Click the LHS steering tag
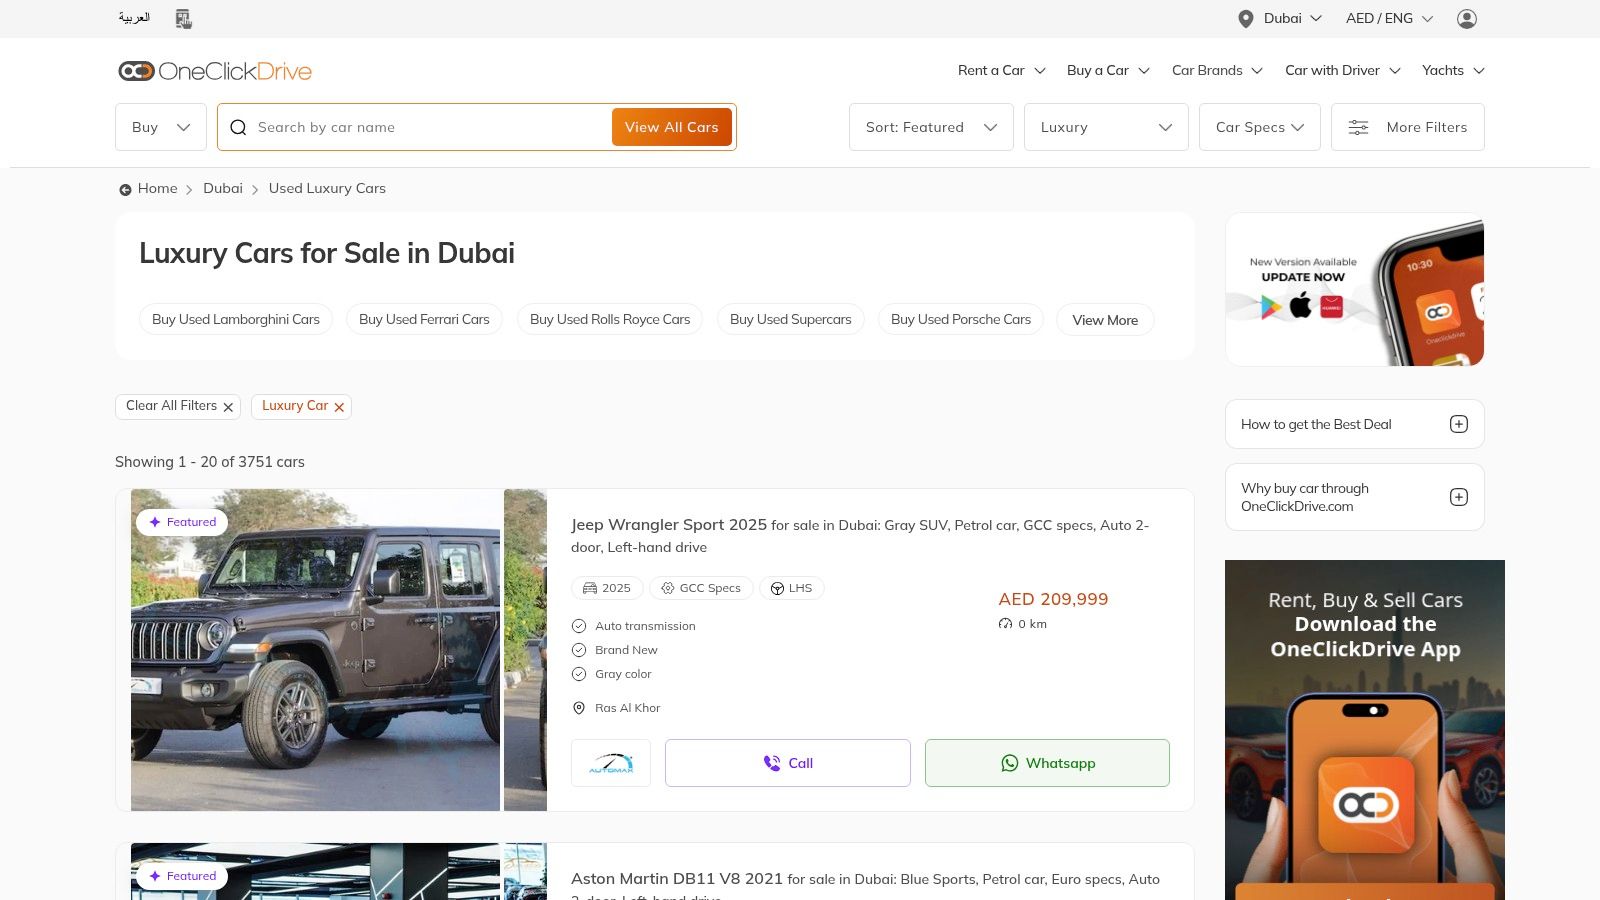 (791, 588)
